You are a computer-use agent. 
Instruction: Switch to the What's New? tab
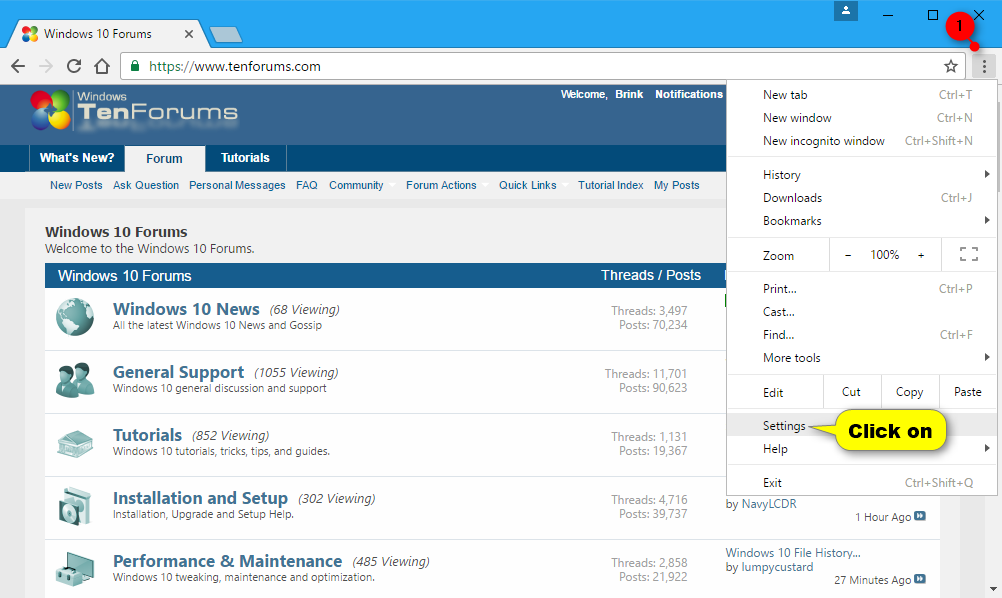click(x=77, y=158)
